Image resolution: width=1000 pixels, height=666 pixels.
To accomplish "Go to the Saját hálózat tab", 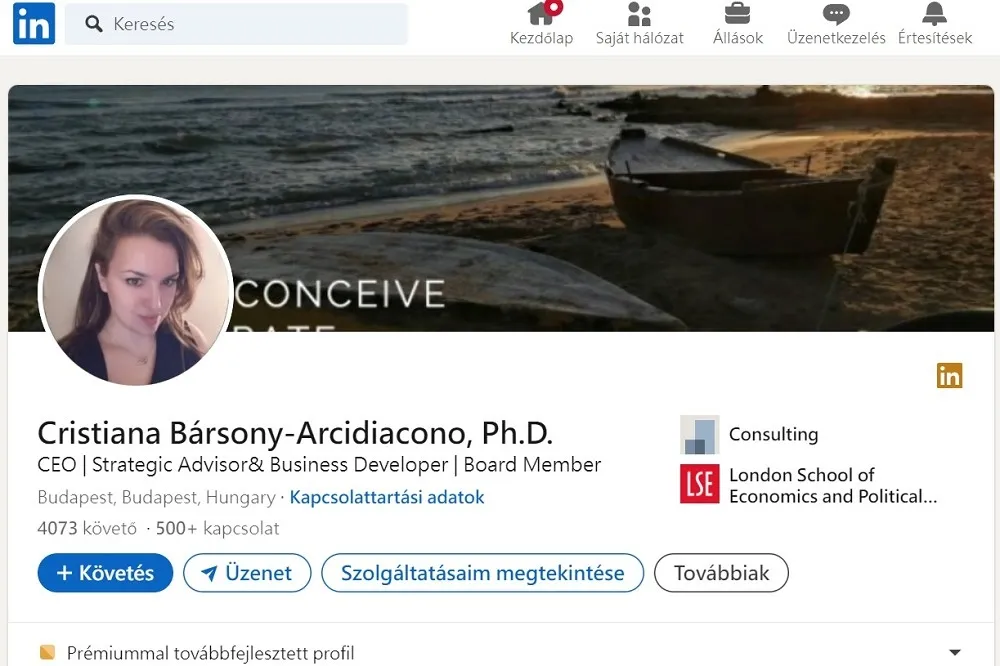I will [640, 24].
